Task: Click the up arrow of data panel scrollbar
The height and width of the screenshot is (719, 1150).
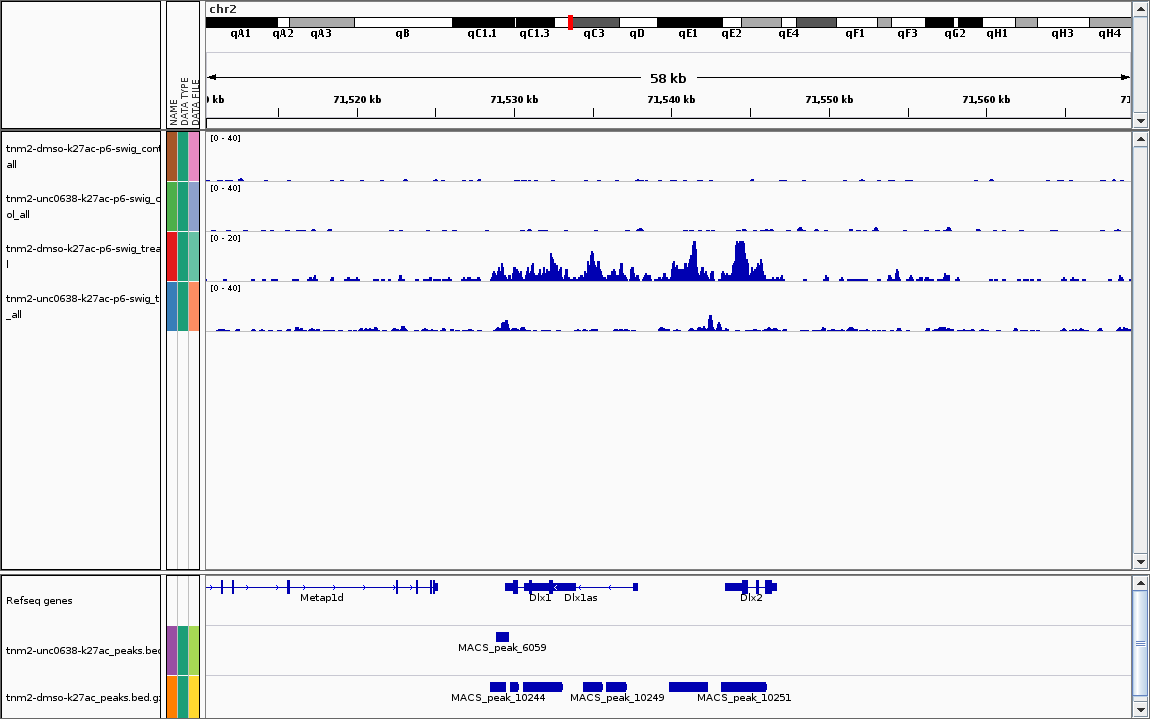Action: point(1140,140)
